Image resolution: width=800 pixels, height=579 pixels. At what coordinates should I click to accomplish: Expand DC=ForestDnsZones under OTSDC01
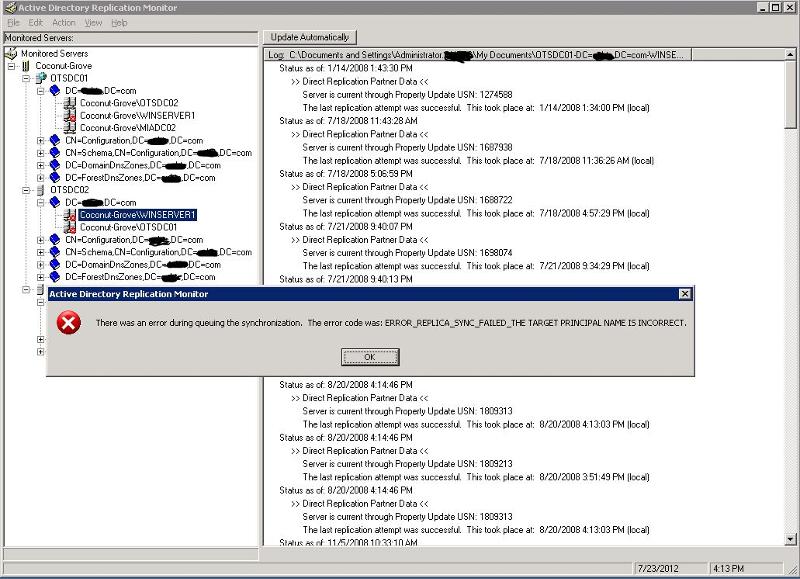[41, 178]
